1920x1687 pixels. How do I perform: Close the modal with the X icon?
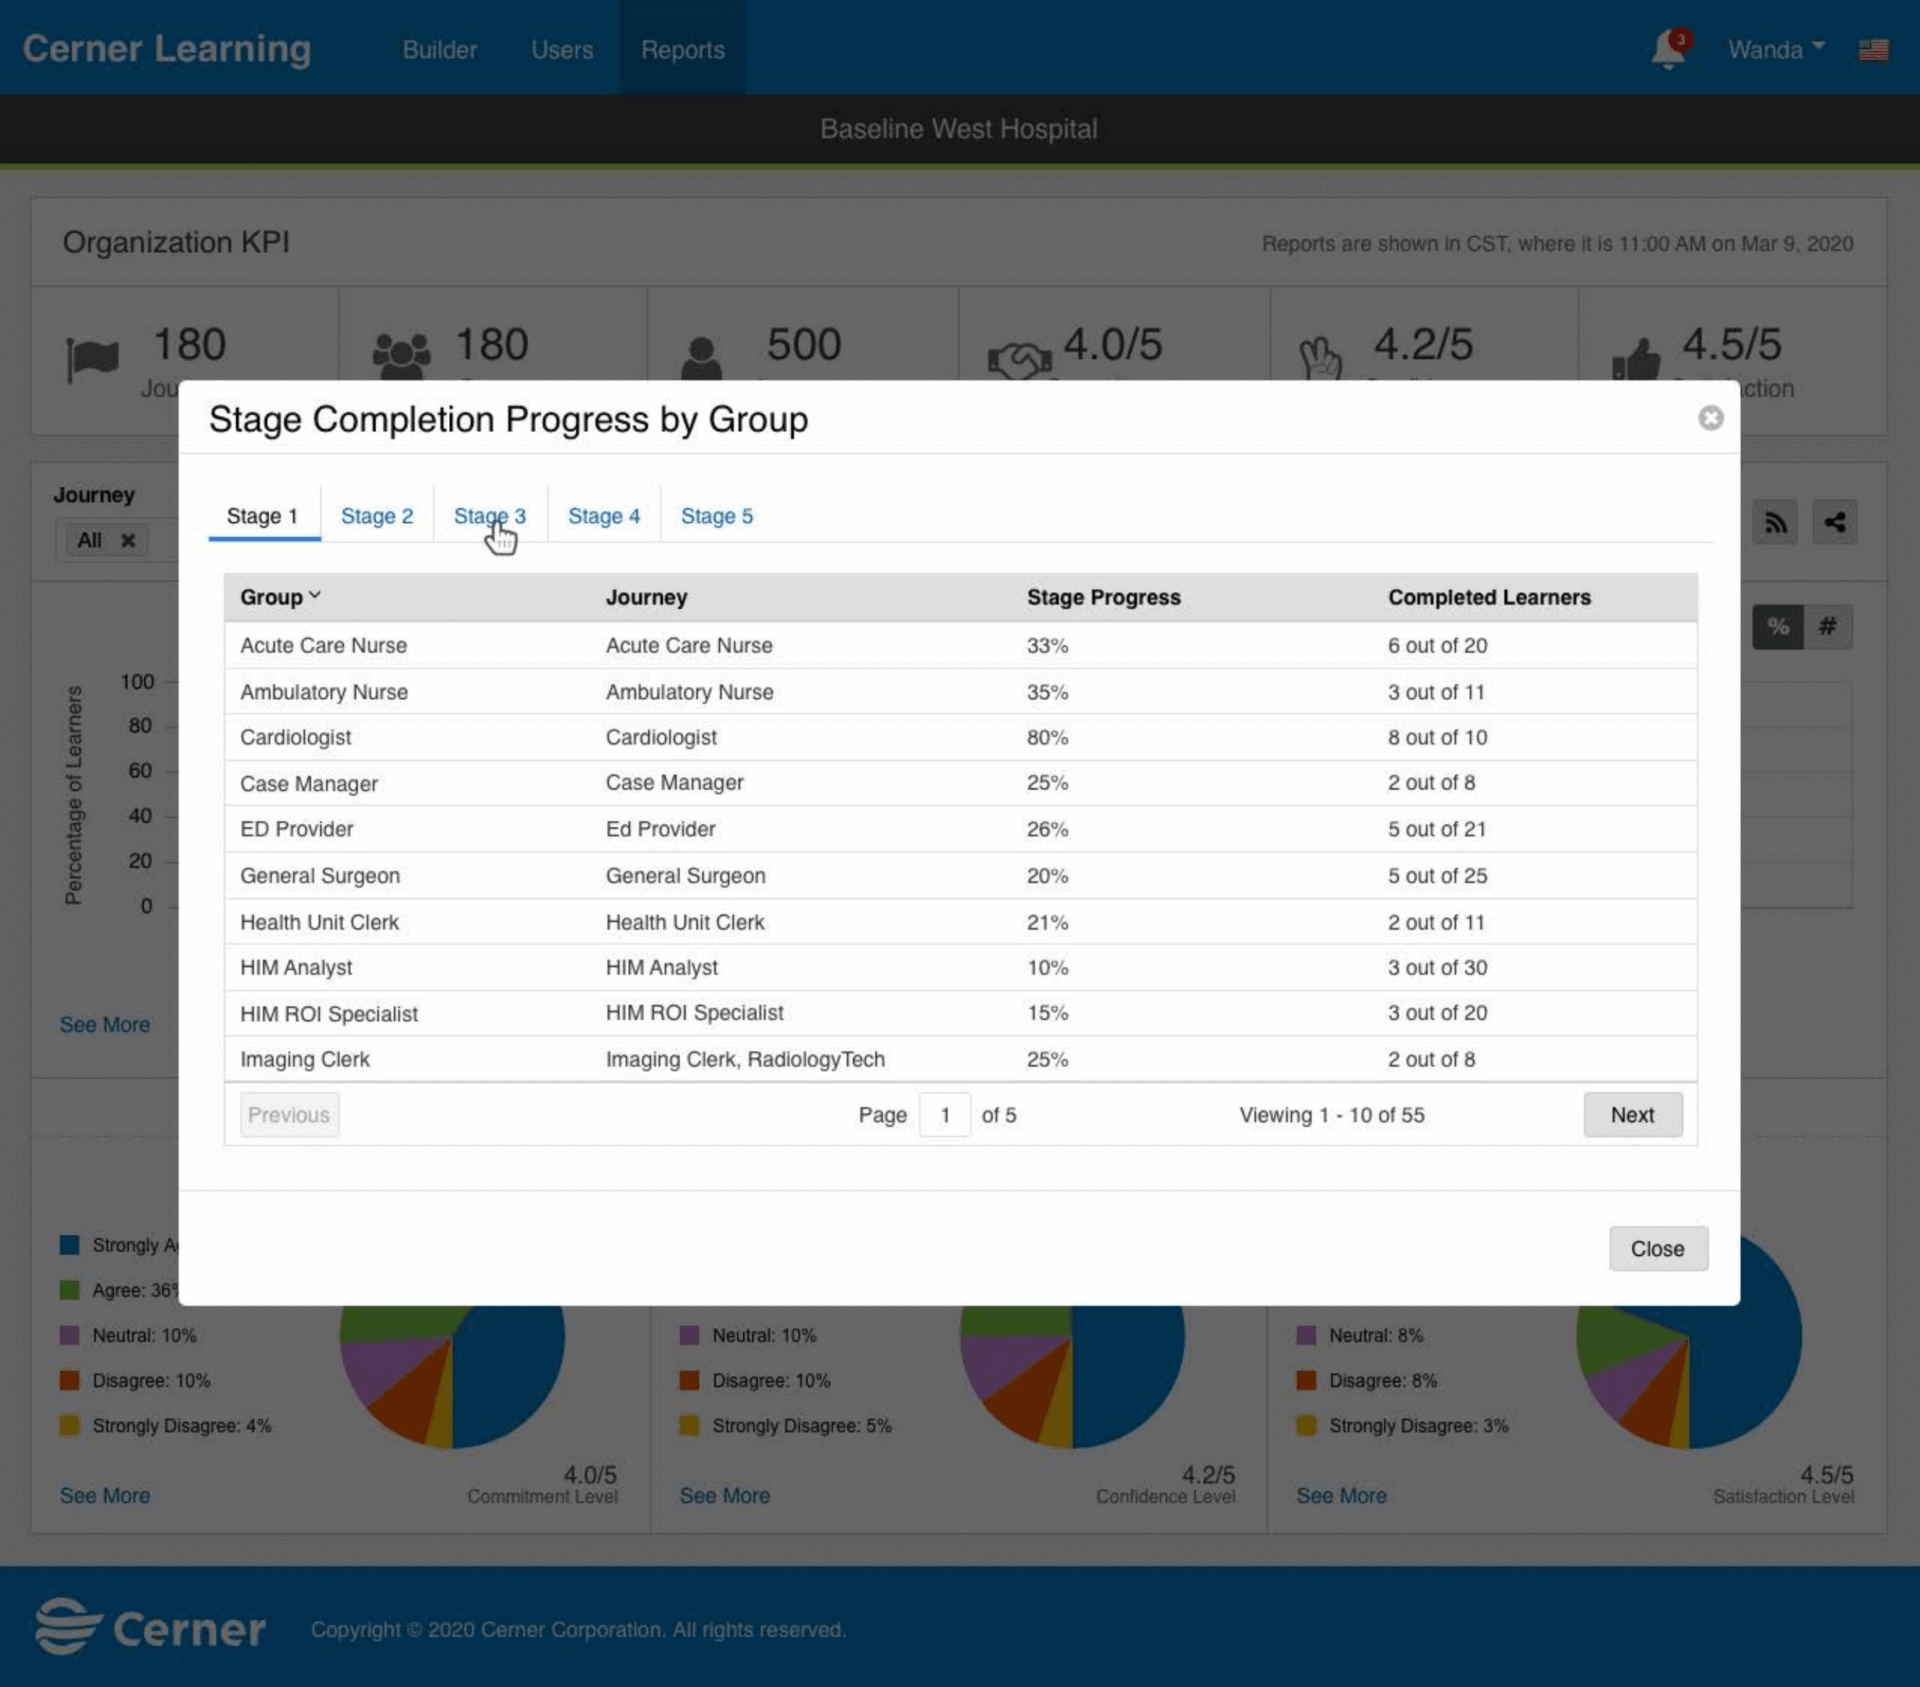(x=1710, y=418)
